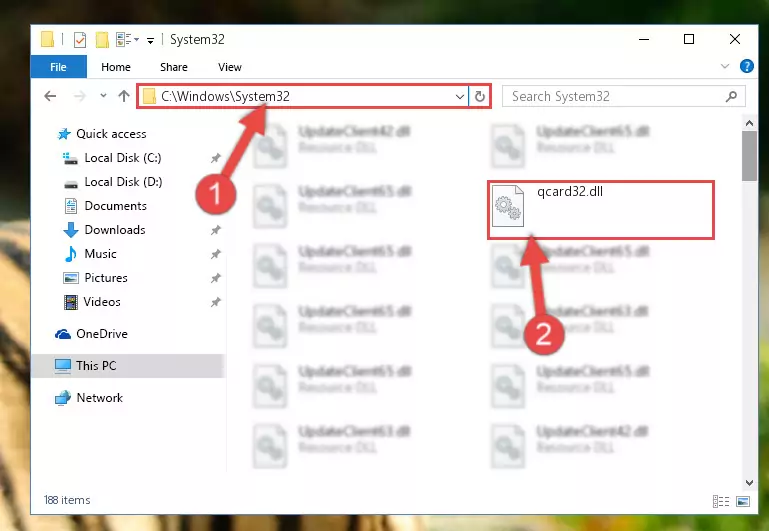Viewport: 769px width, 531px height.
Task: Open Documents in navigation pane
Action: (x=116, y=206)
